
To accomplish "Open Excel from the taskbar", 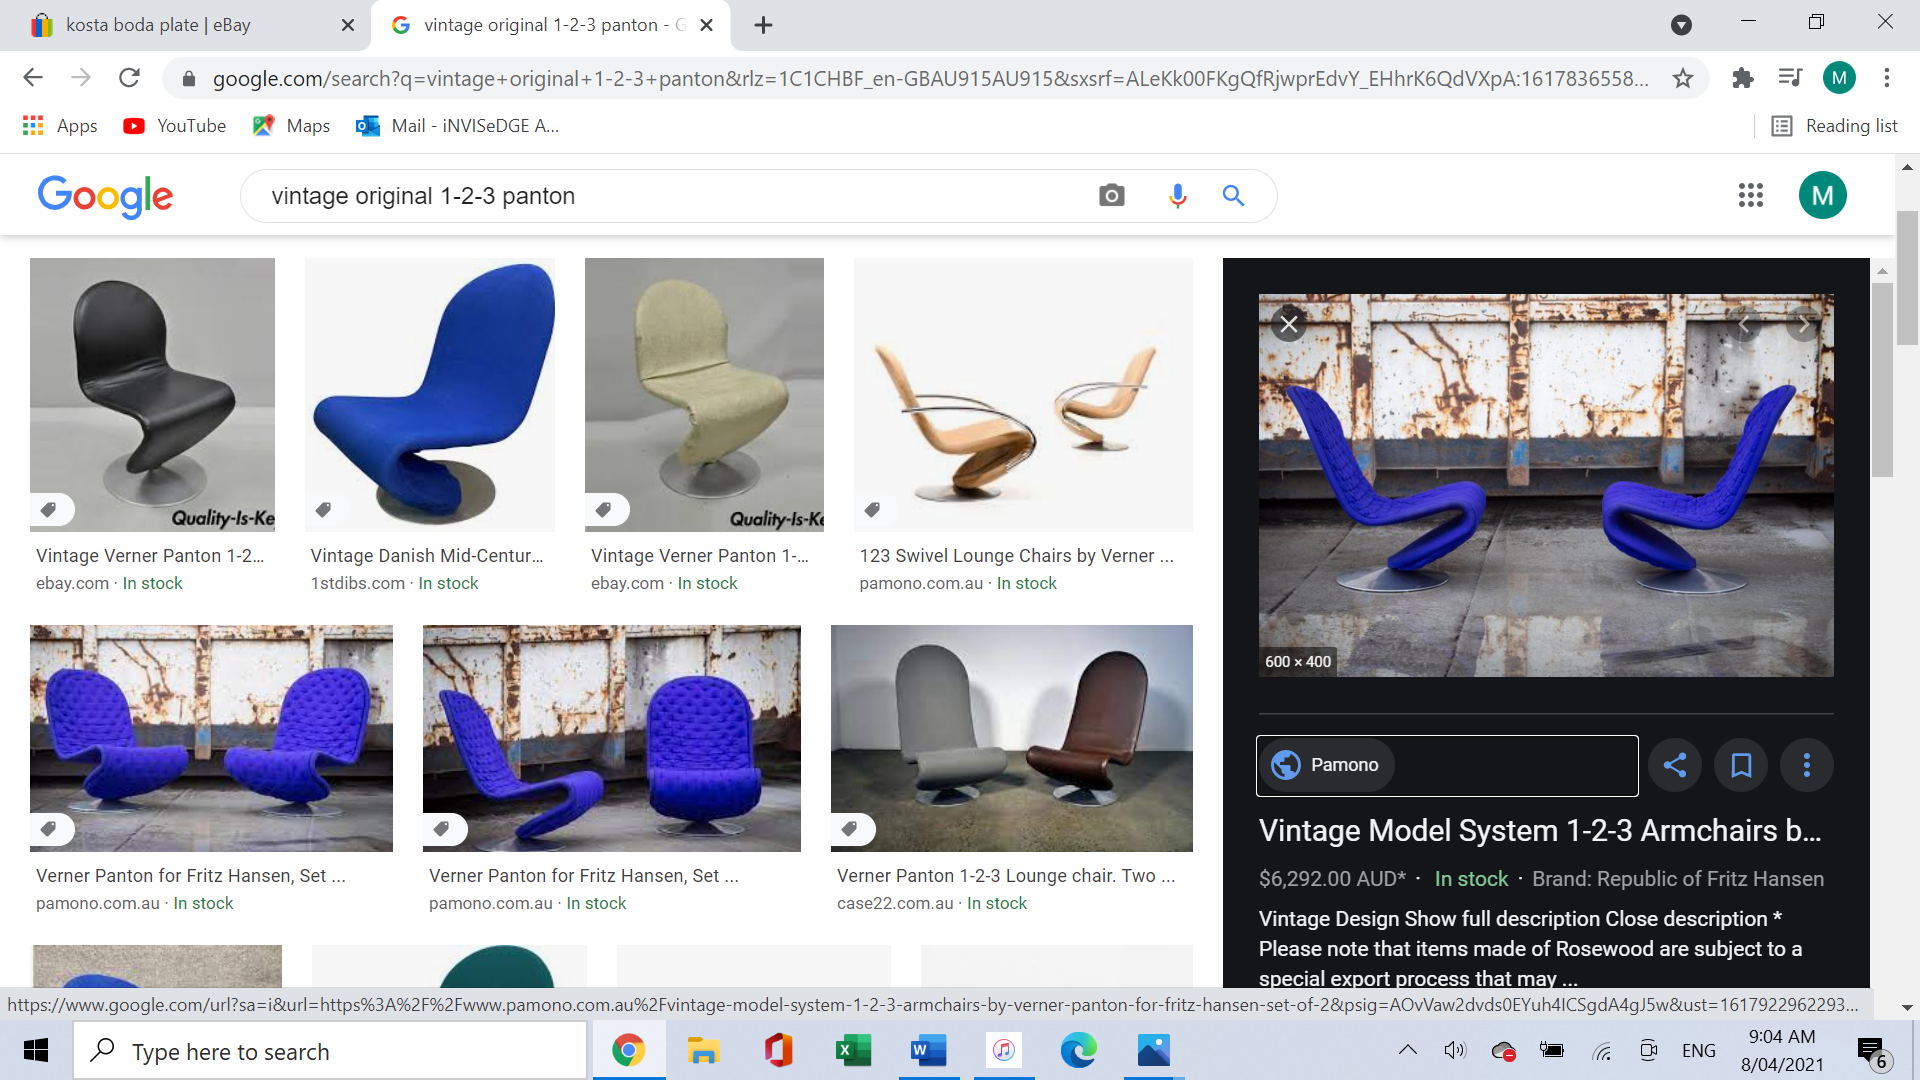I will tap(852, 1050).
